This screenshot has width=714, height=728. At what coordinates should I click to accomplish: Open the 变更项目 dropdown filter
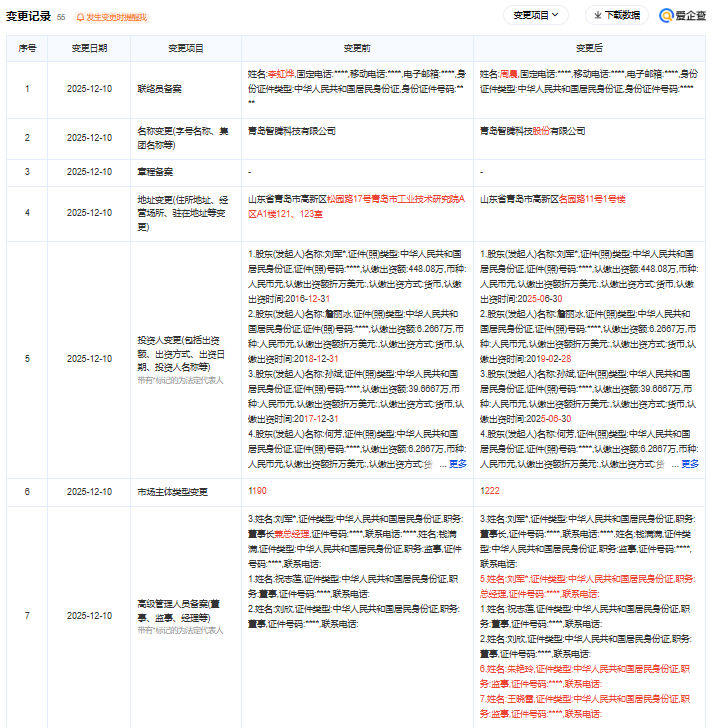click(535, 15)
